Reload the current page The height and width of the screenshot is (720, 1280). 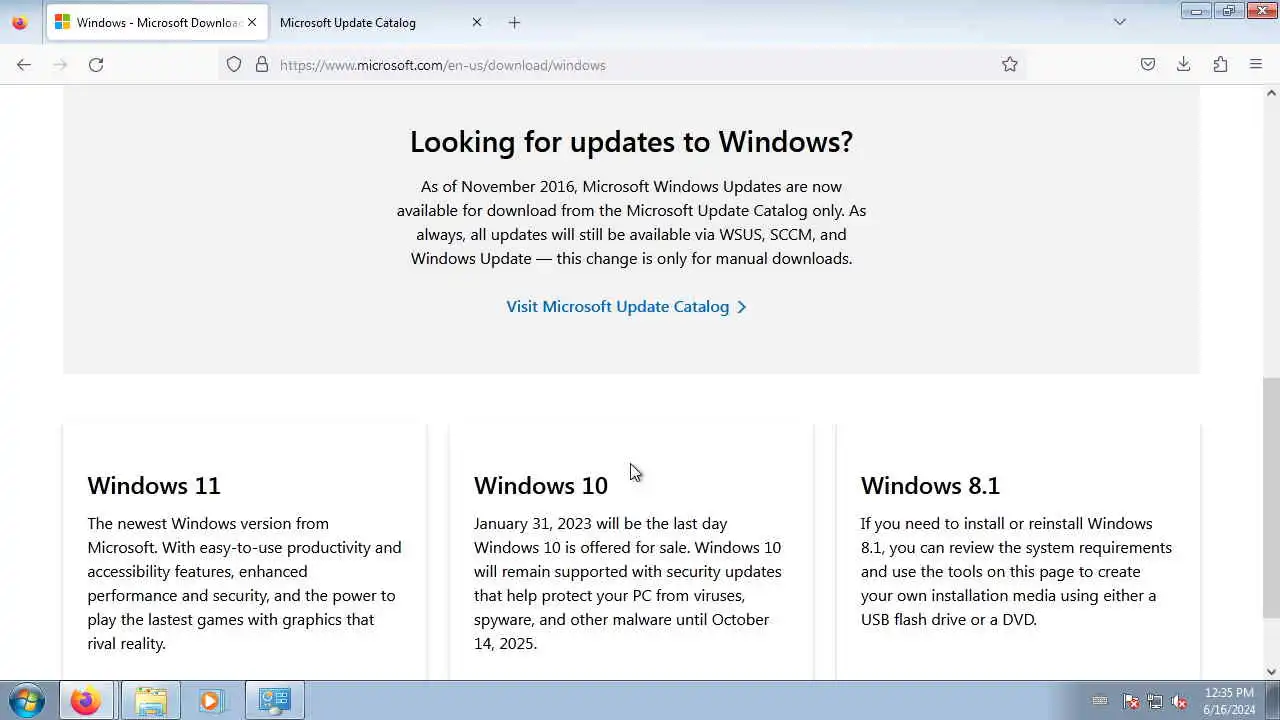[96, 65]
